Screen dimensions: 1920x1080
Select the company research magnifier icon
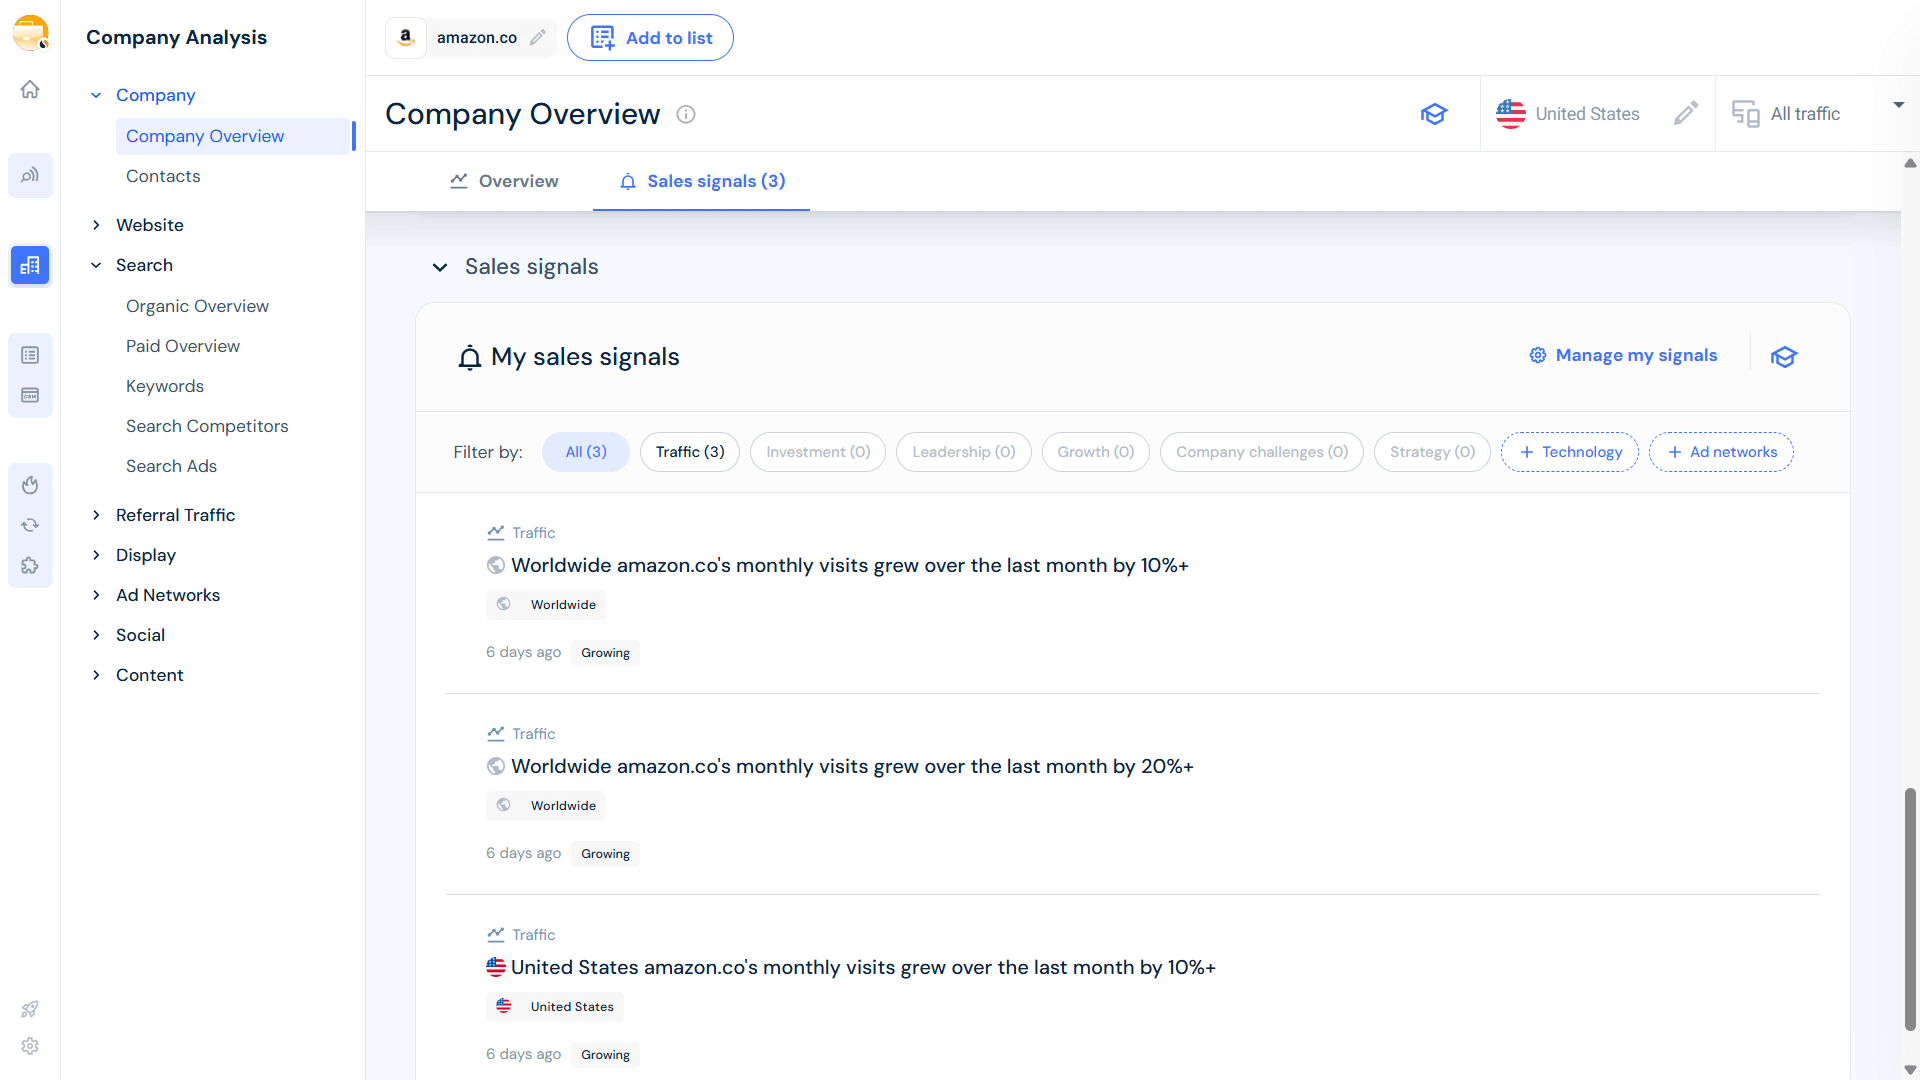30,175
